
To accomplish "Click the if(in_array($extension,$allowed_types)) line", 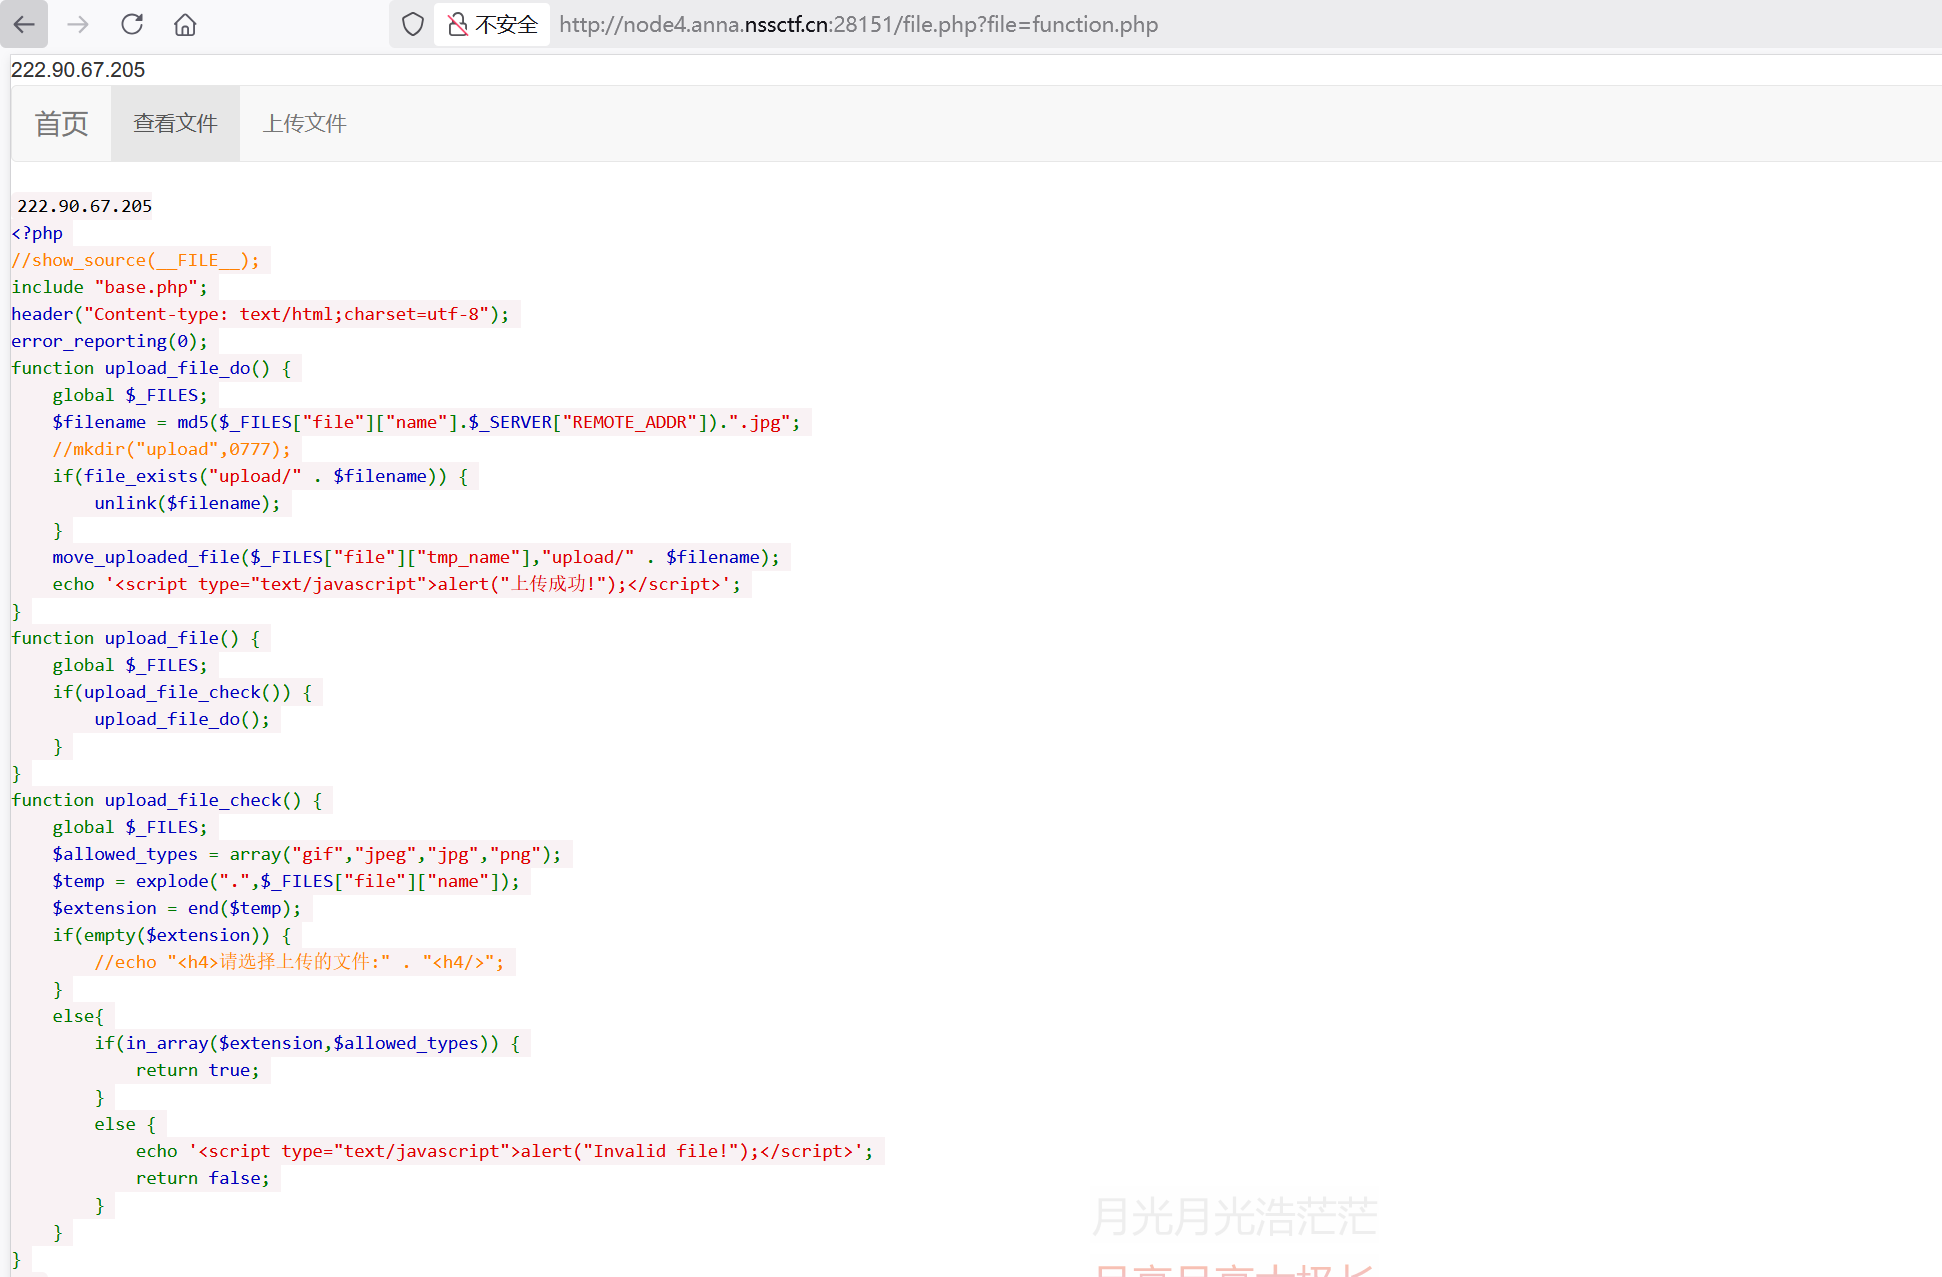I will click(x=307, y=1043).
